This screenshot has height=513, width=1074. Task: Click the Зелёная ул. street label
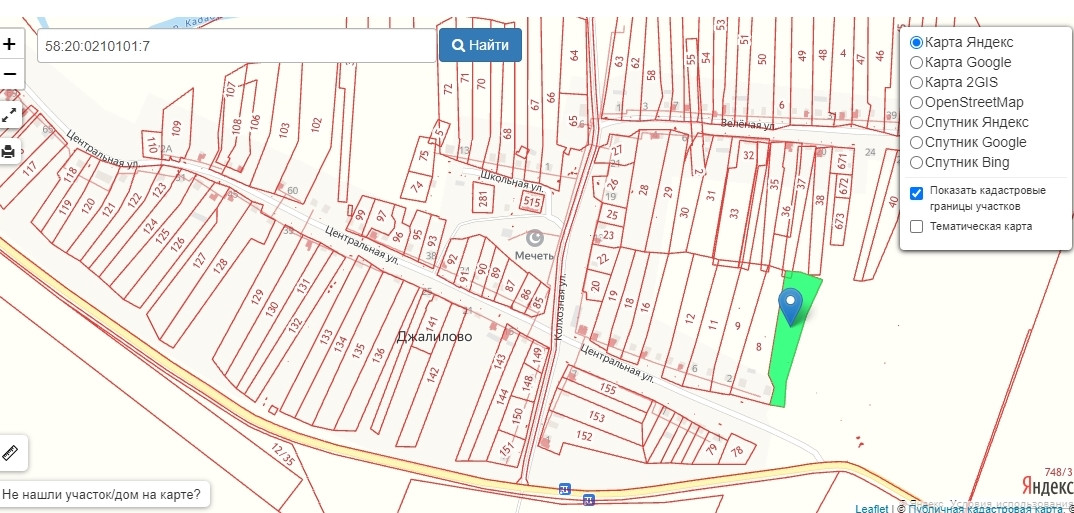point(748,125)
